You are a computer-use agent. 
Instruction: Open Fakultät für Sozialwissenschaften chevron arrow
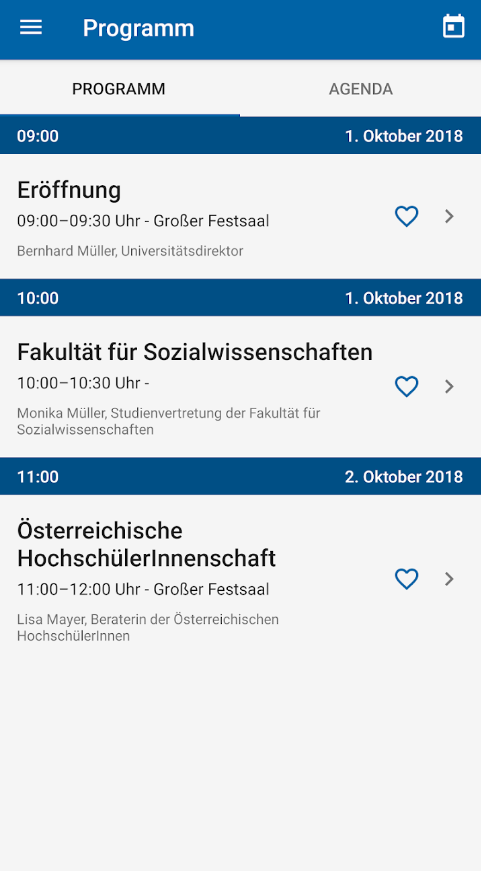tap(450, 386)
